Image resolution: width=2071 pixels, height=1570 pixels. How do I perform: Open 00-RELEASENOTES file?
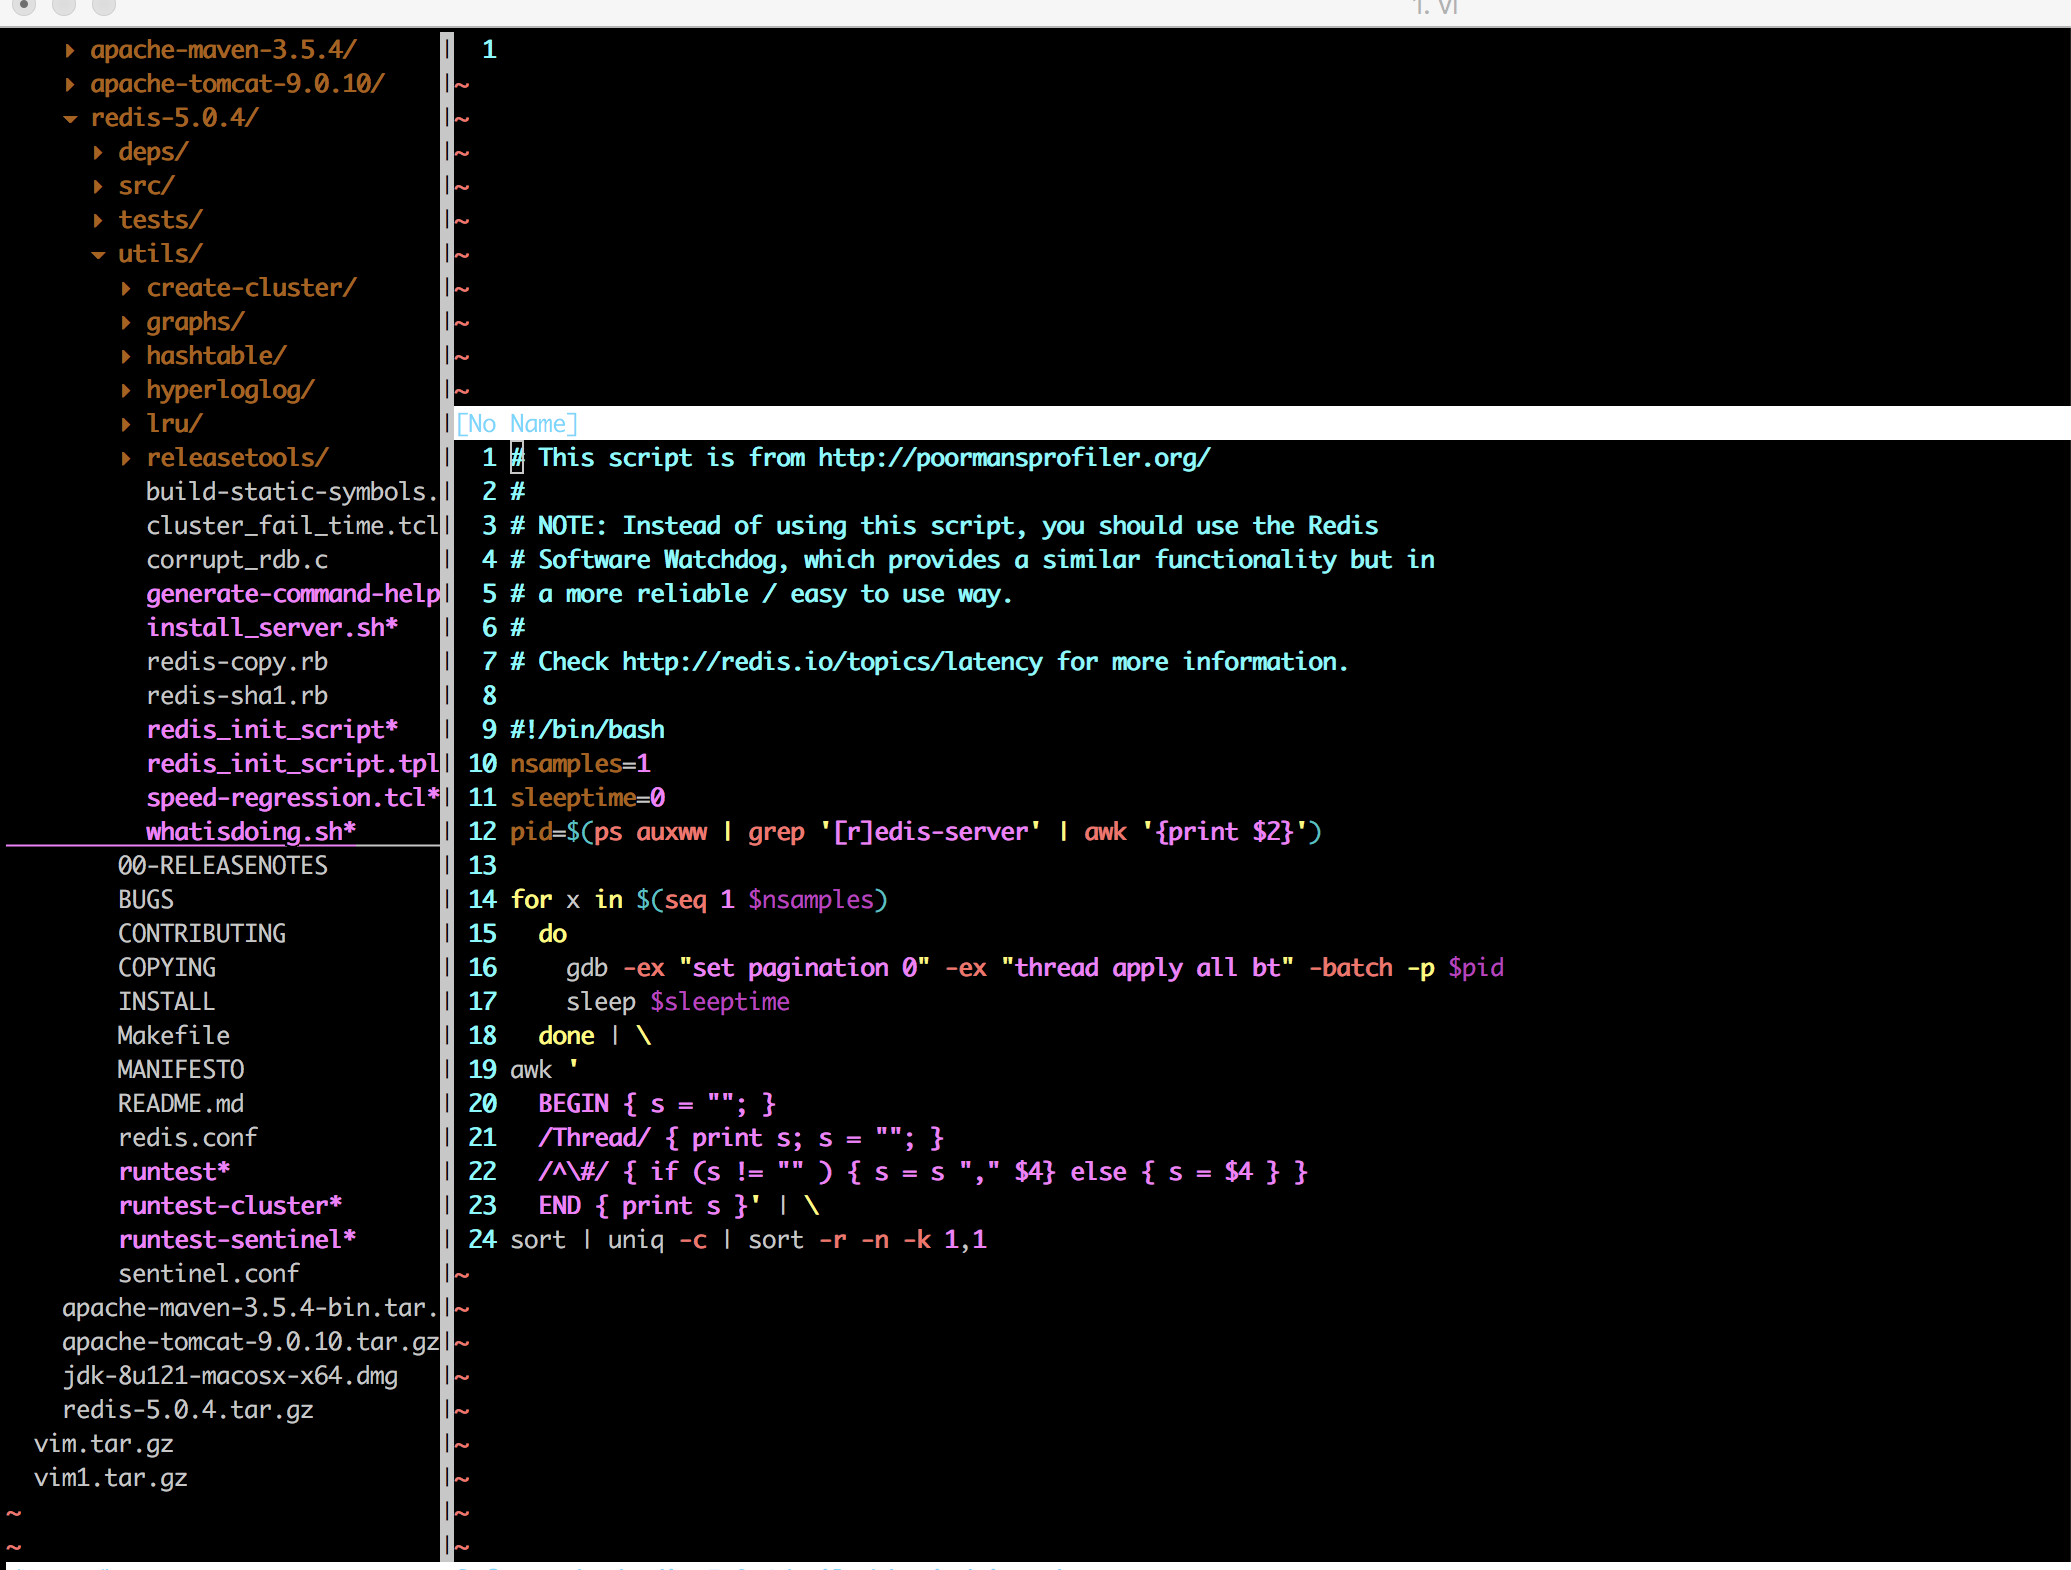223,866
